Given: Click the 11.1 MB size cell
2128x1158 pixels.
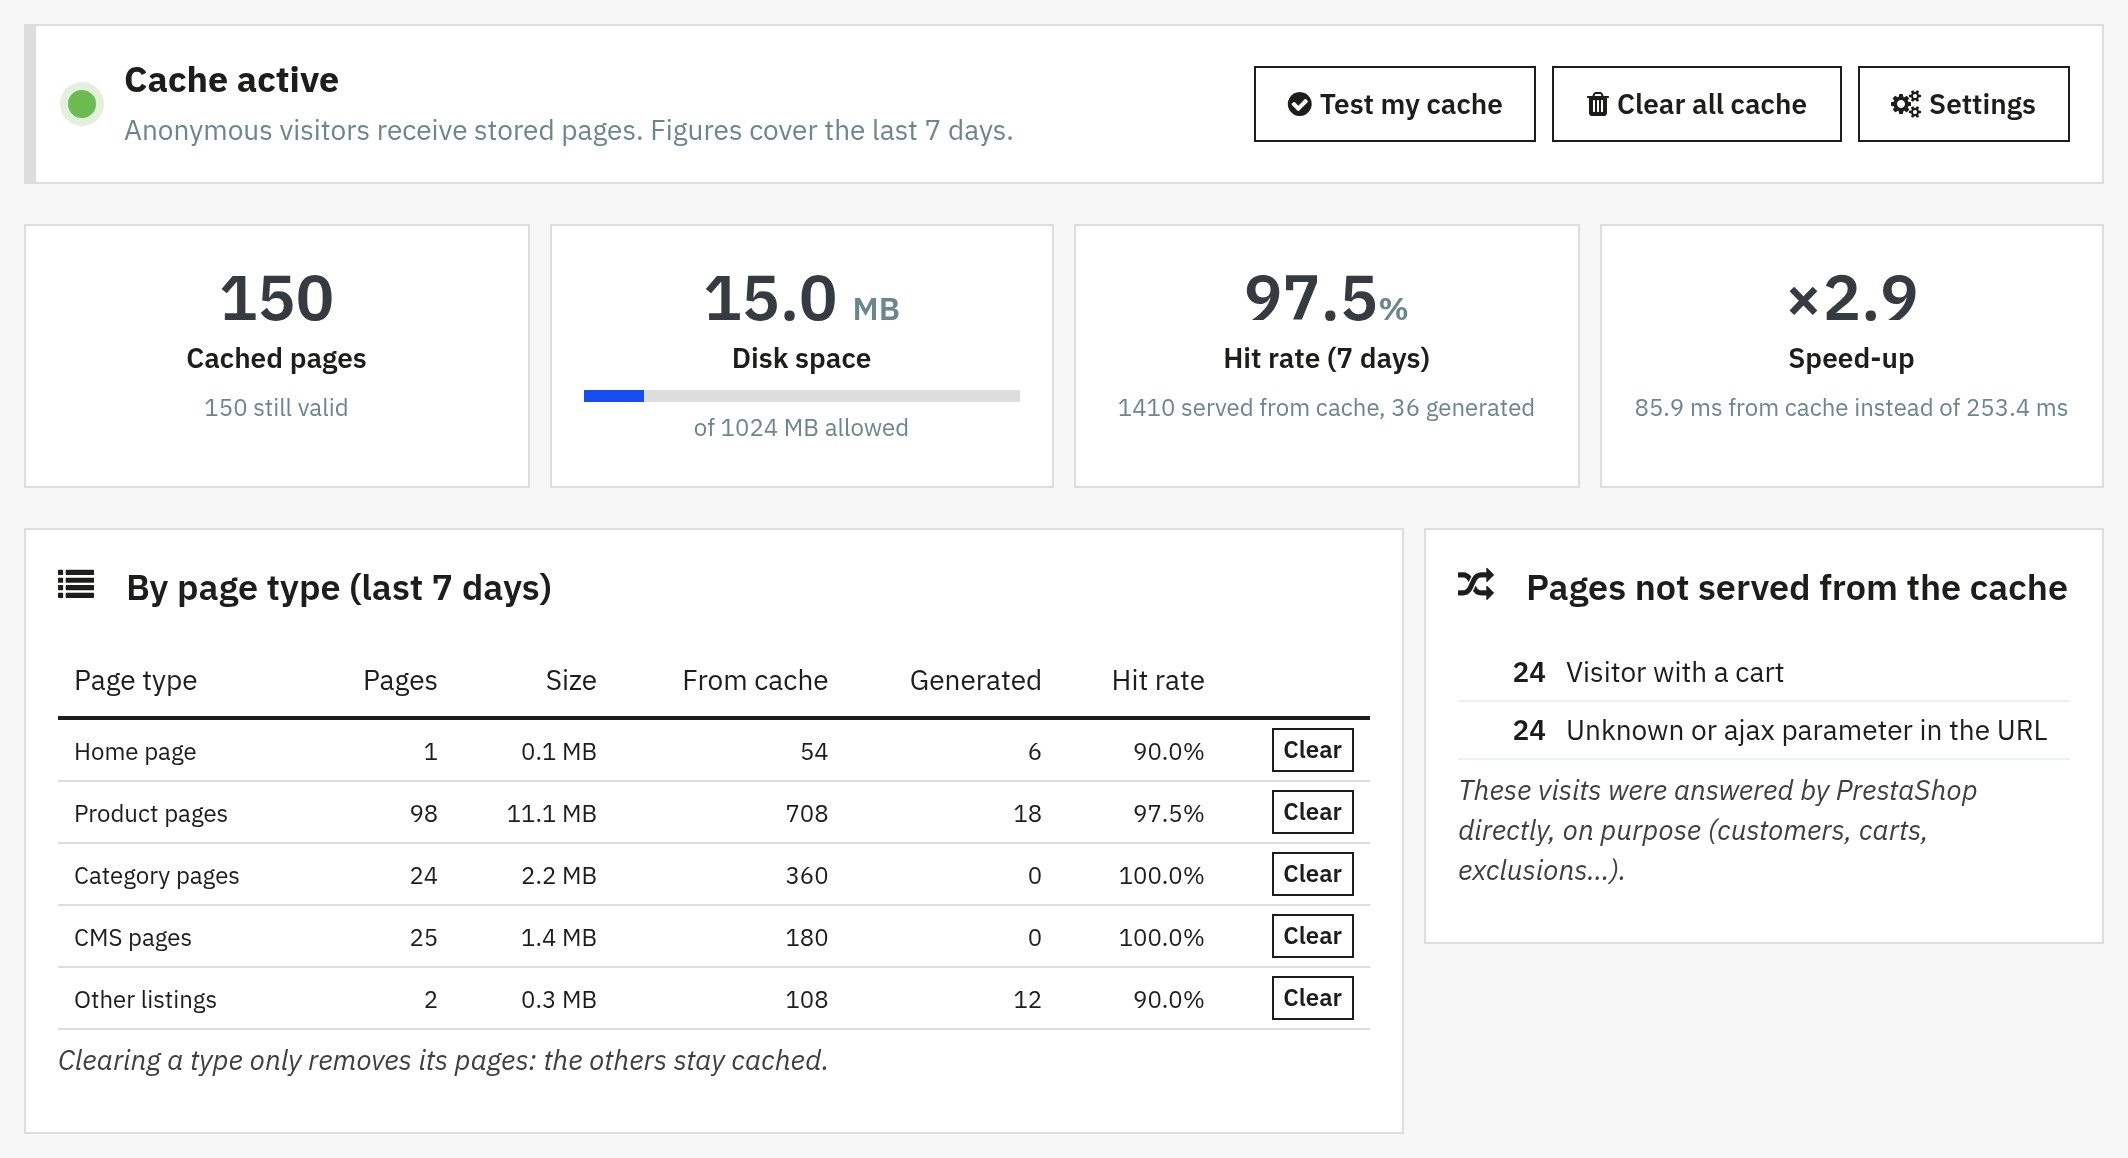Looking at the screenshot, I should (x=551, y=814).
